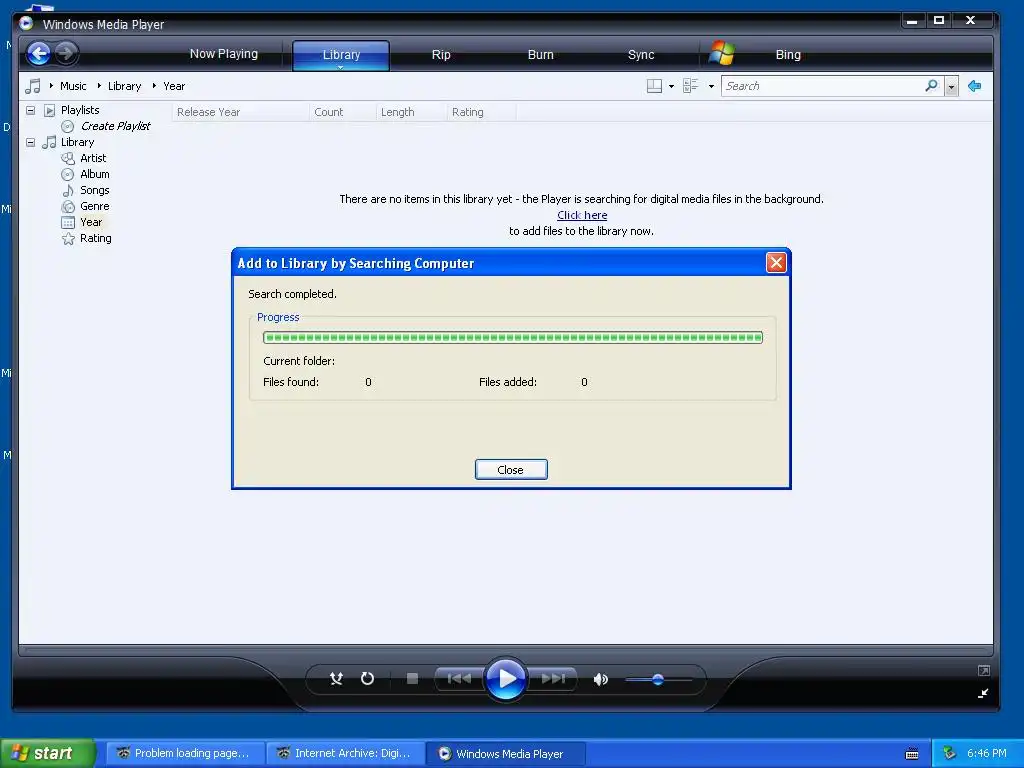
Task: Select Album in the library tree
Action: pyautogui.click(x=95, y=174)
